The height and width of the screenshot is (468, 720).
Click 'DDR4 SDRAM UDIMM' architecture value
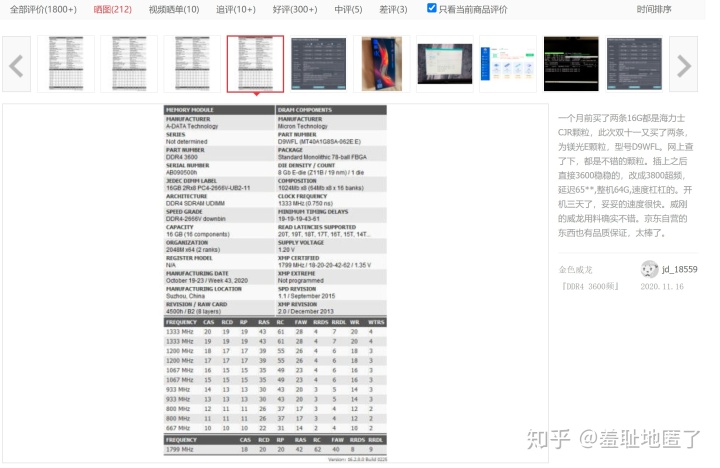coord(195,203)
